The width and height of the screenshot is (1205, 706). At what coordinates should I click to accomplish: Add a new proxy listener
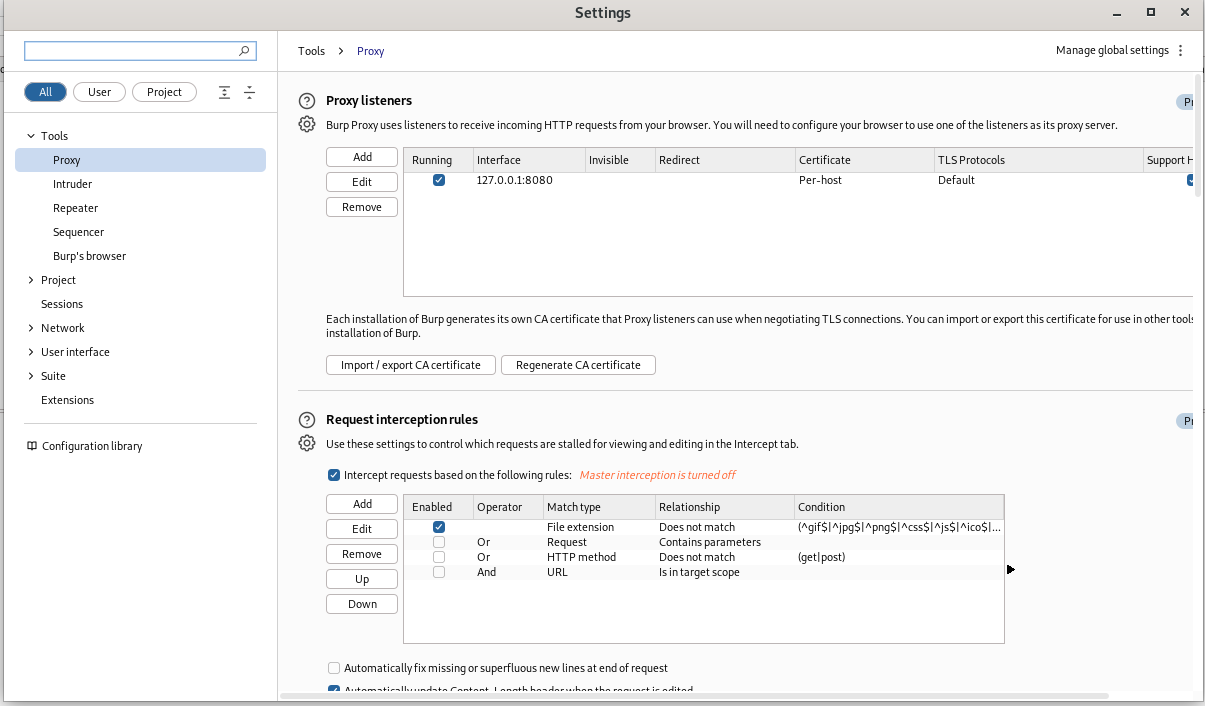tap(362, 157)
